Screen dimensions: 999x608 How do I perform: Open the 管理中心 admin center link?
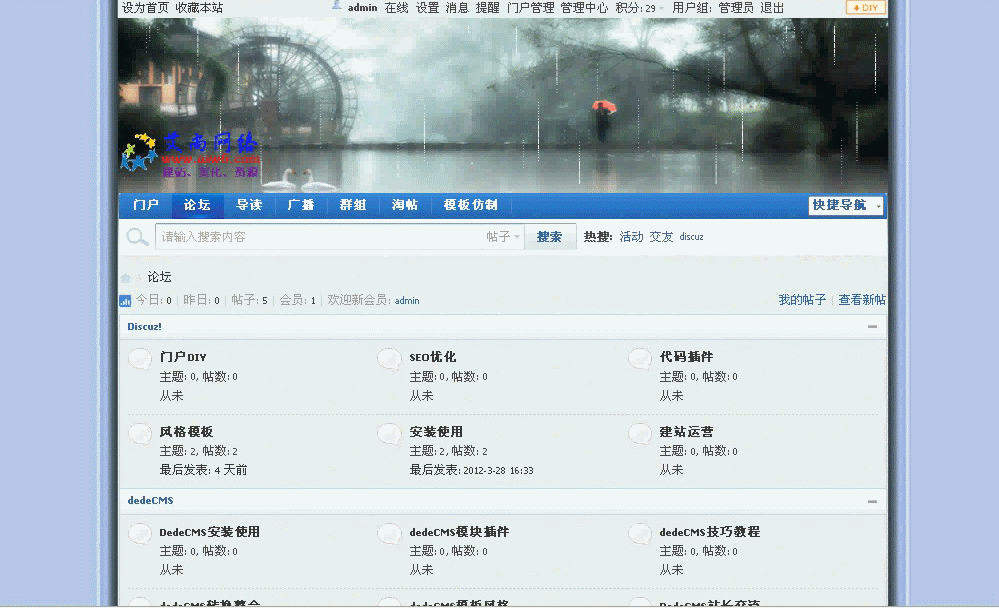tap(584, 8)
